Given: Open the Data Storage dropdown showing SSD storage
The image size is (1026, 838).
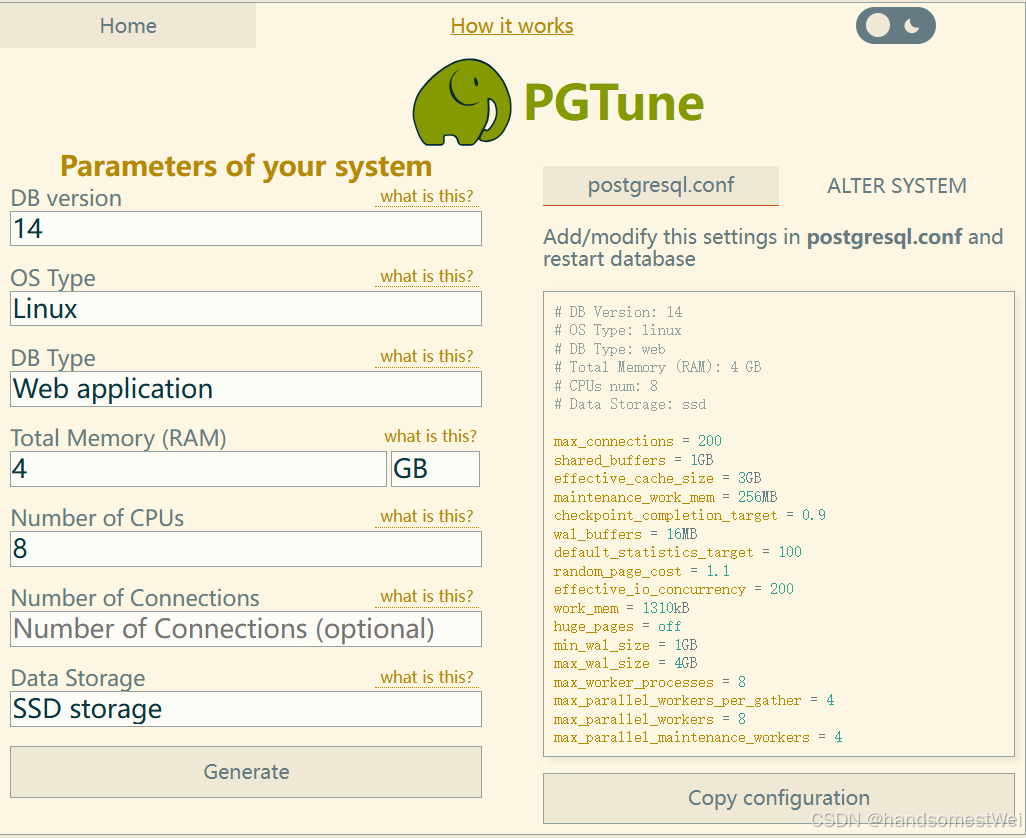Looking at the screenshot, I should click(246, 709).
